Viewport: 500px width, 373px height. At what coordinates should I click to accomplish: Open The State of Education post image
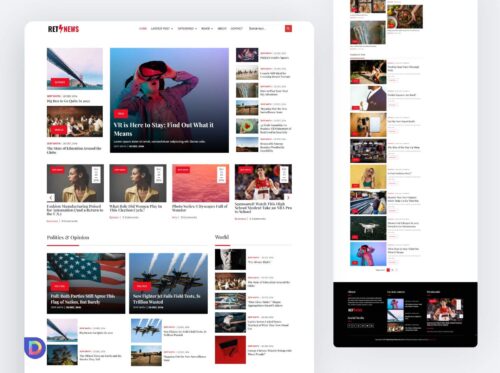(75, 121)
